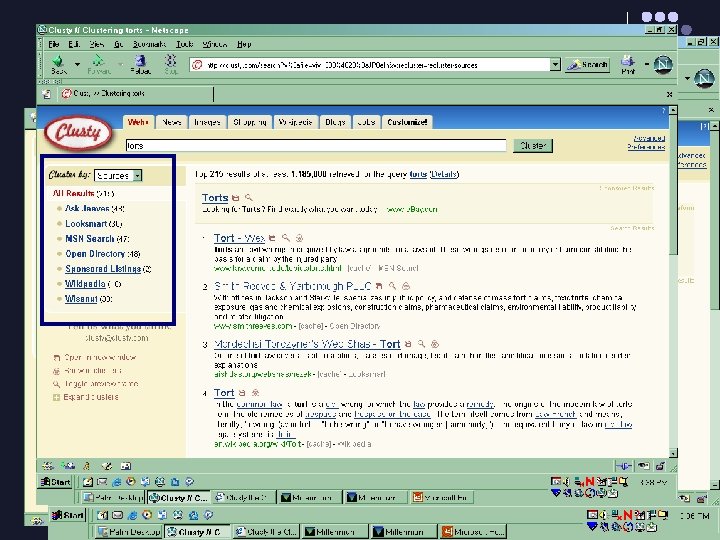Click new-window icon beside fourth Tort result
The height and width of the screenshot is (540, 720).
(x=242, y=393)
